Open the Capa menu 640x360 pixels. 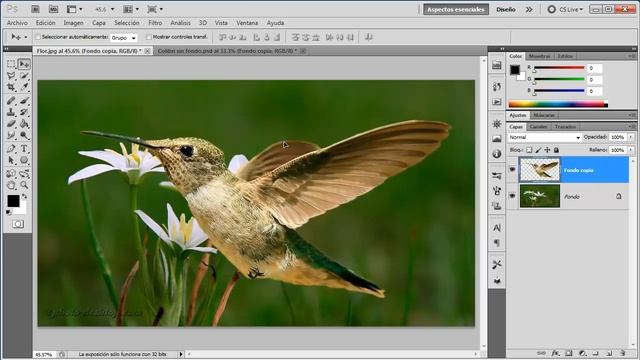pos(99,23)
